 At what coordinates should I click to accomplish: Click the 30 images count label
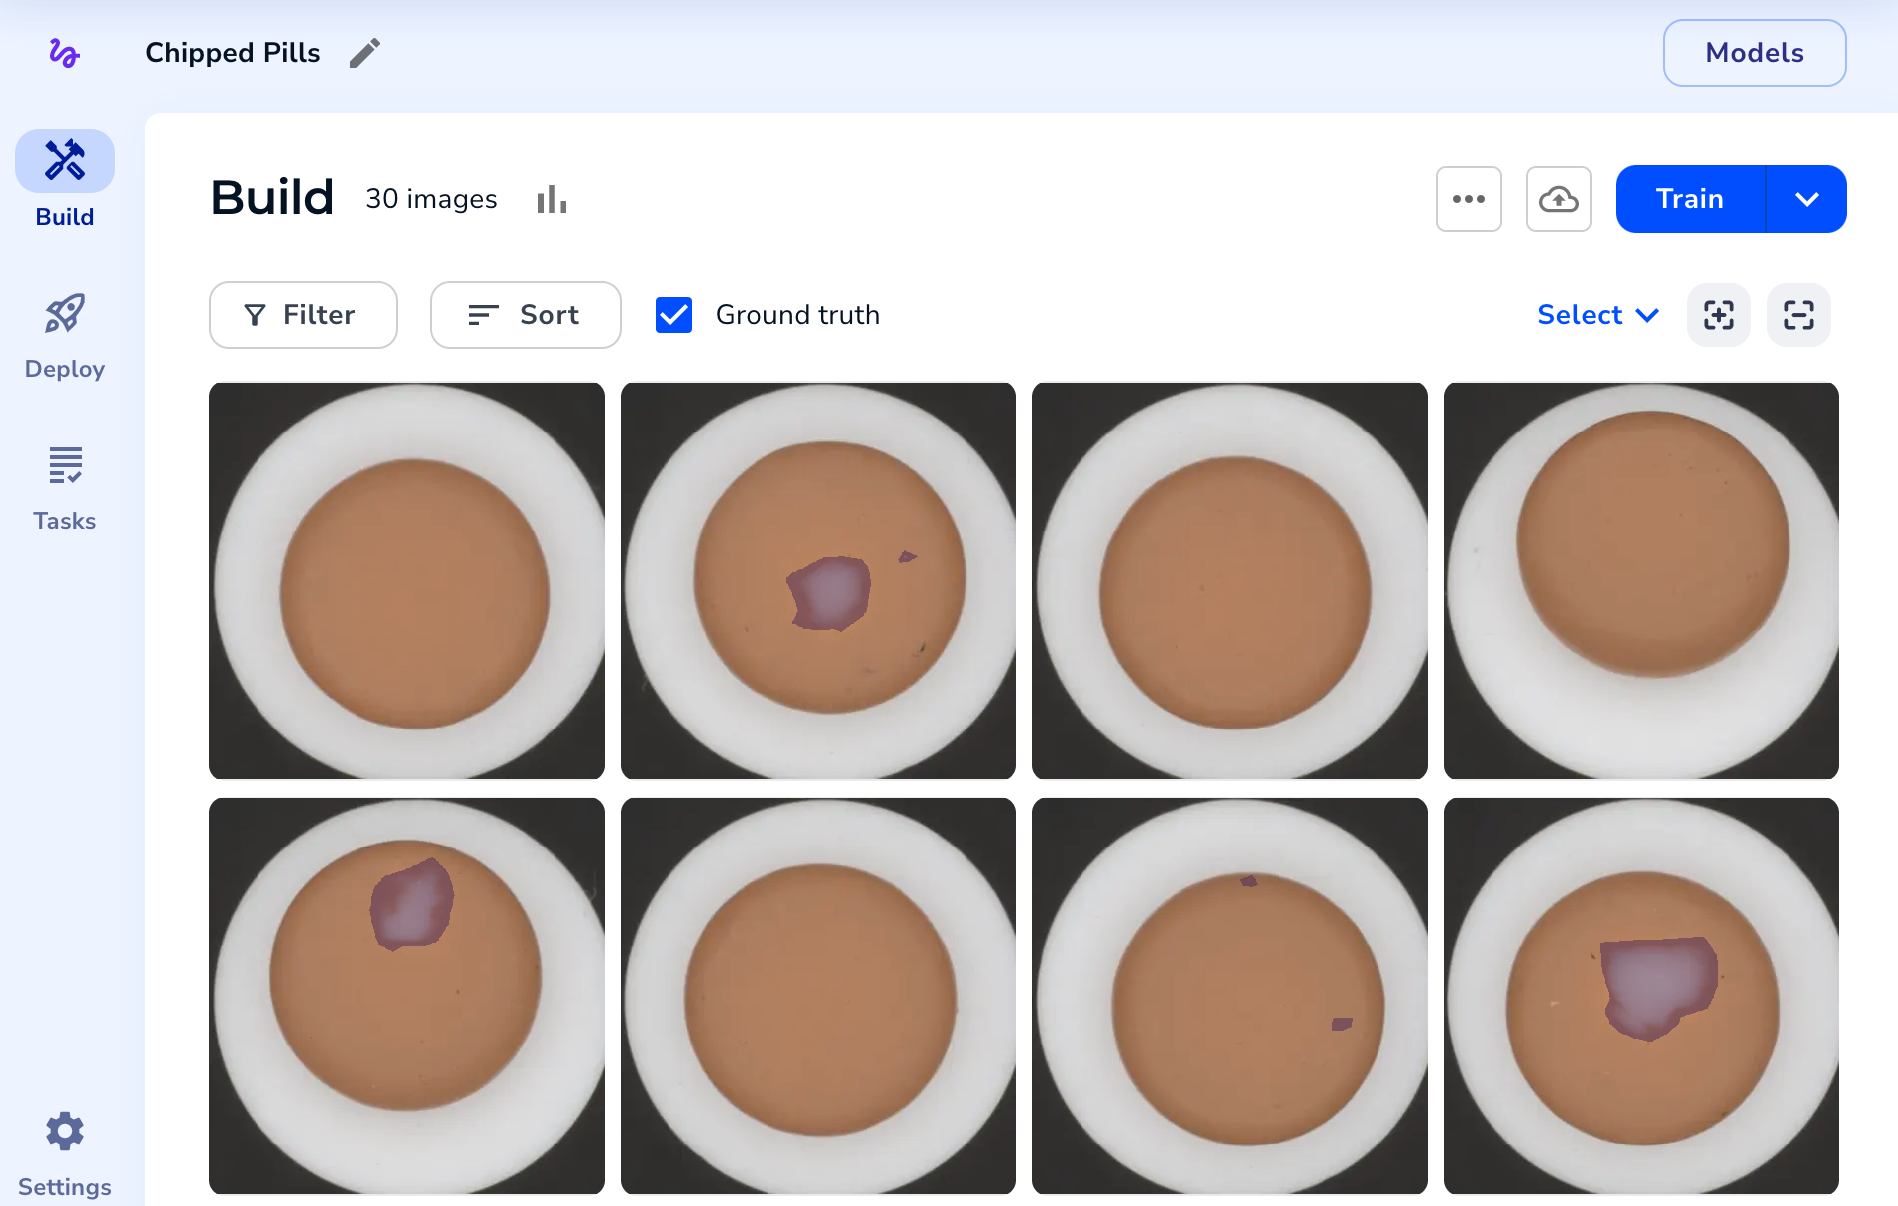pos(431,199)
